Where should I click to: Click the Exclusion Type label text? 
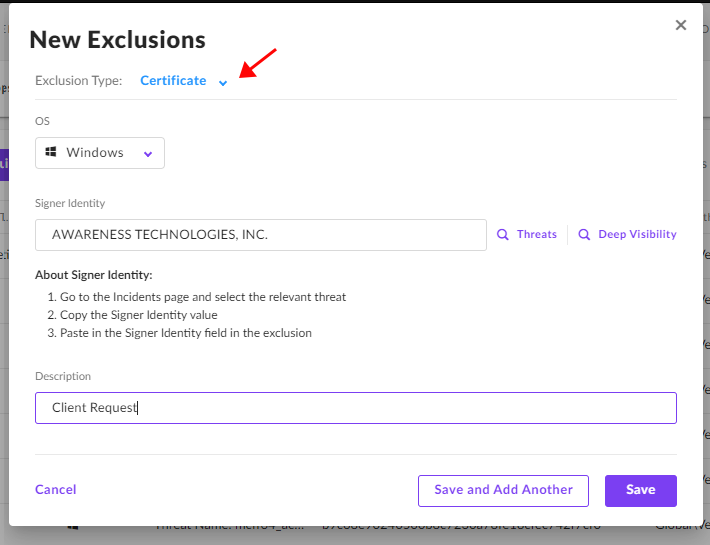(x=79, y=81)
